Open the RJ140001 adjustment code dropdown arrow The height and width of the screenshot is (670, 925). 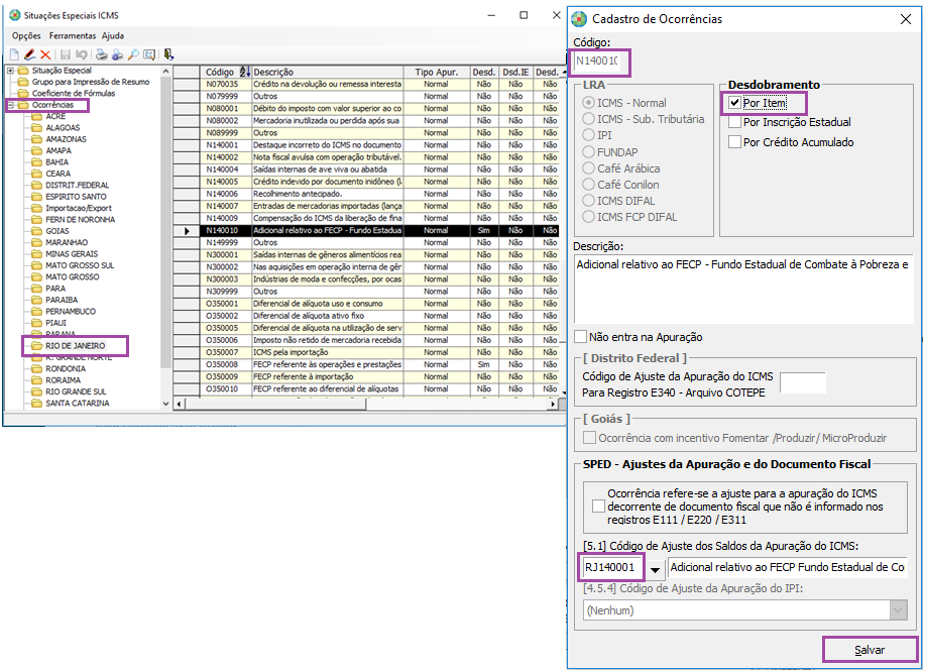[x=655, y=569]
